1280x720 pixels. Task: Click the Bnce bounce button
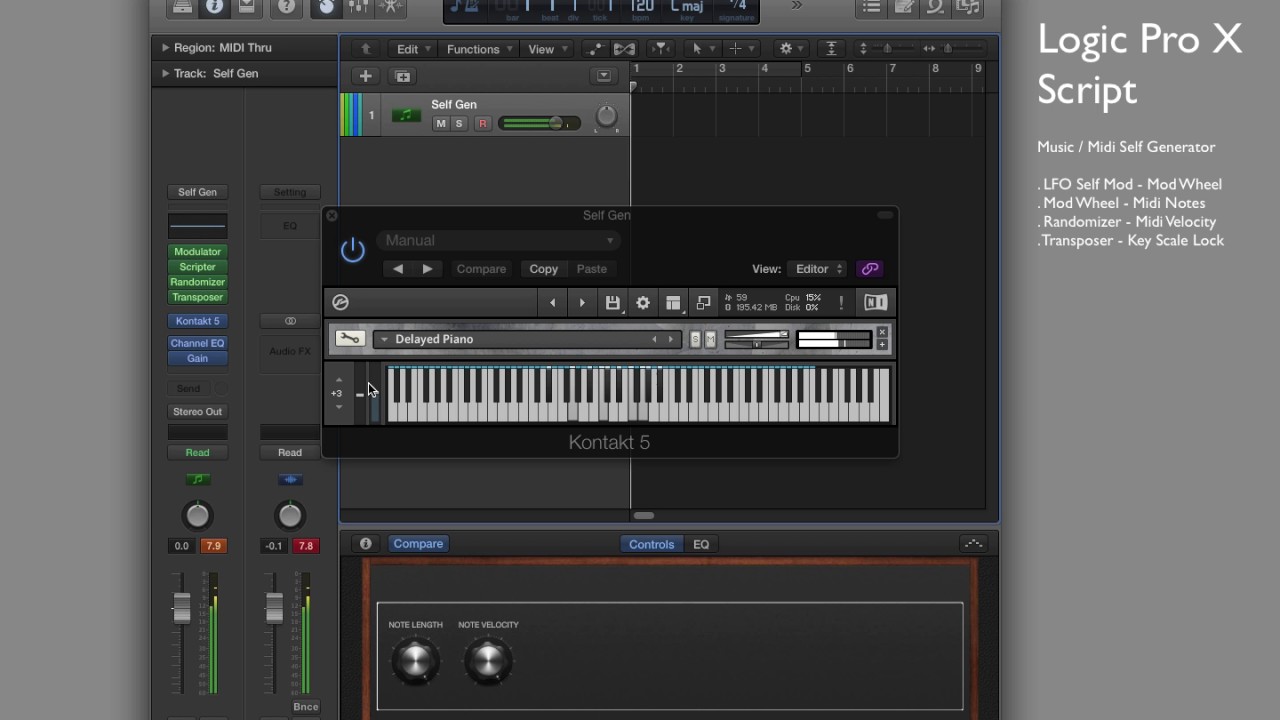point(306,707)
